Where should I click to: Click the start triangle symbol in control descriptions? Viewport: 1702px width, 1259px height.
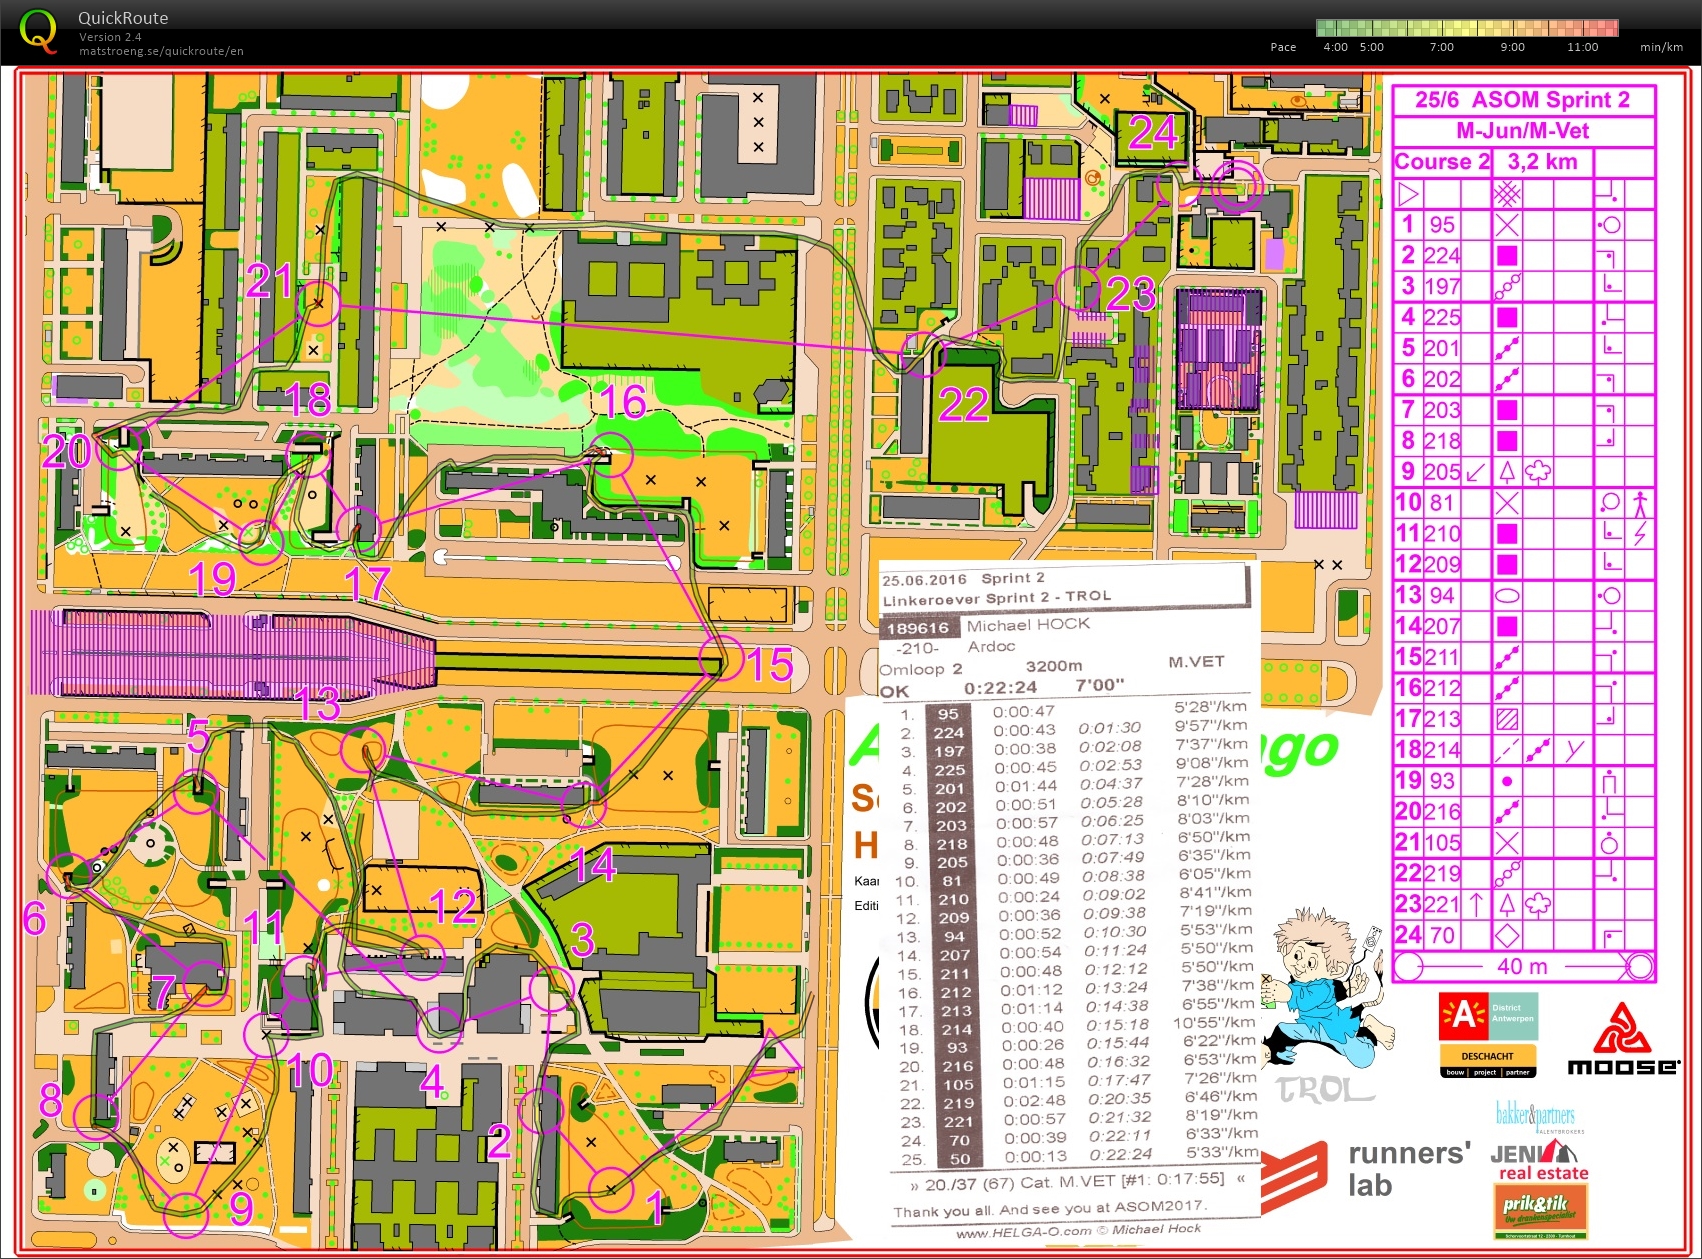1408,193
